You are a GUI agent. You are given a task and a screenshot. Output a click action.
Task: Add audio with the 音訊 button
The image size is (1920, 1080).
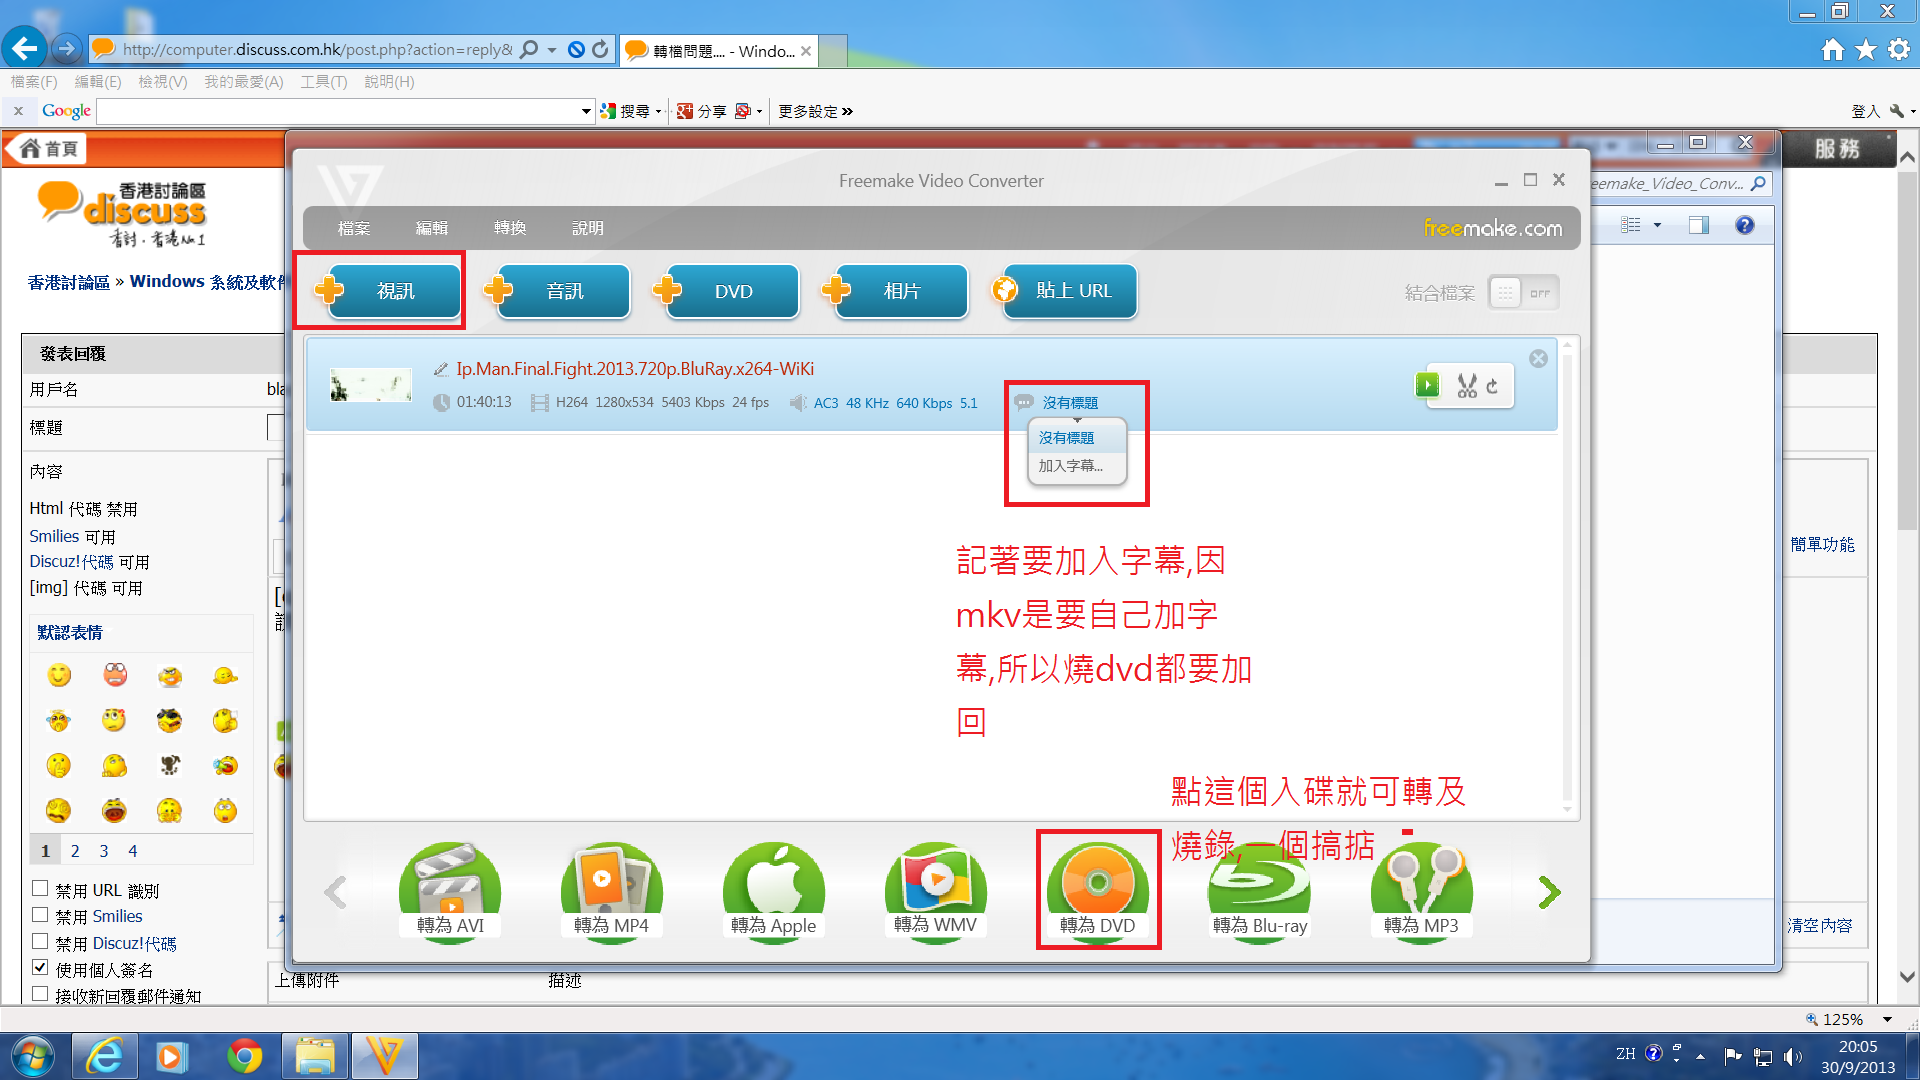click(563, 291)
